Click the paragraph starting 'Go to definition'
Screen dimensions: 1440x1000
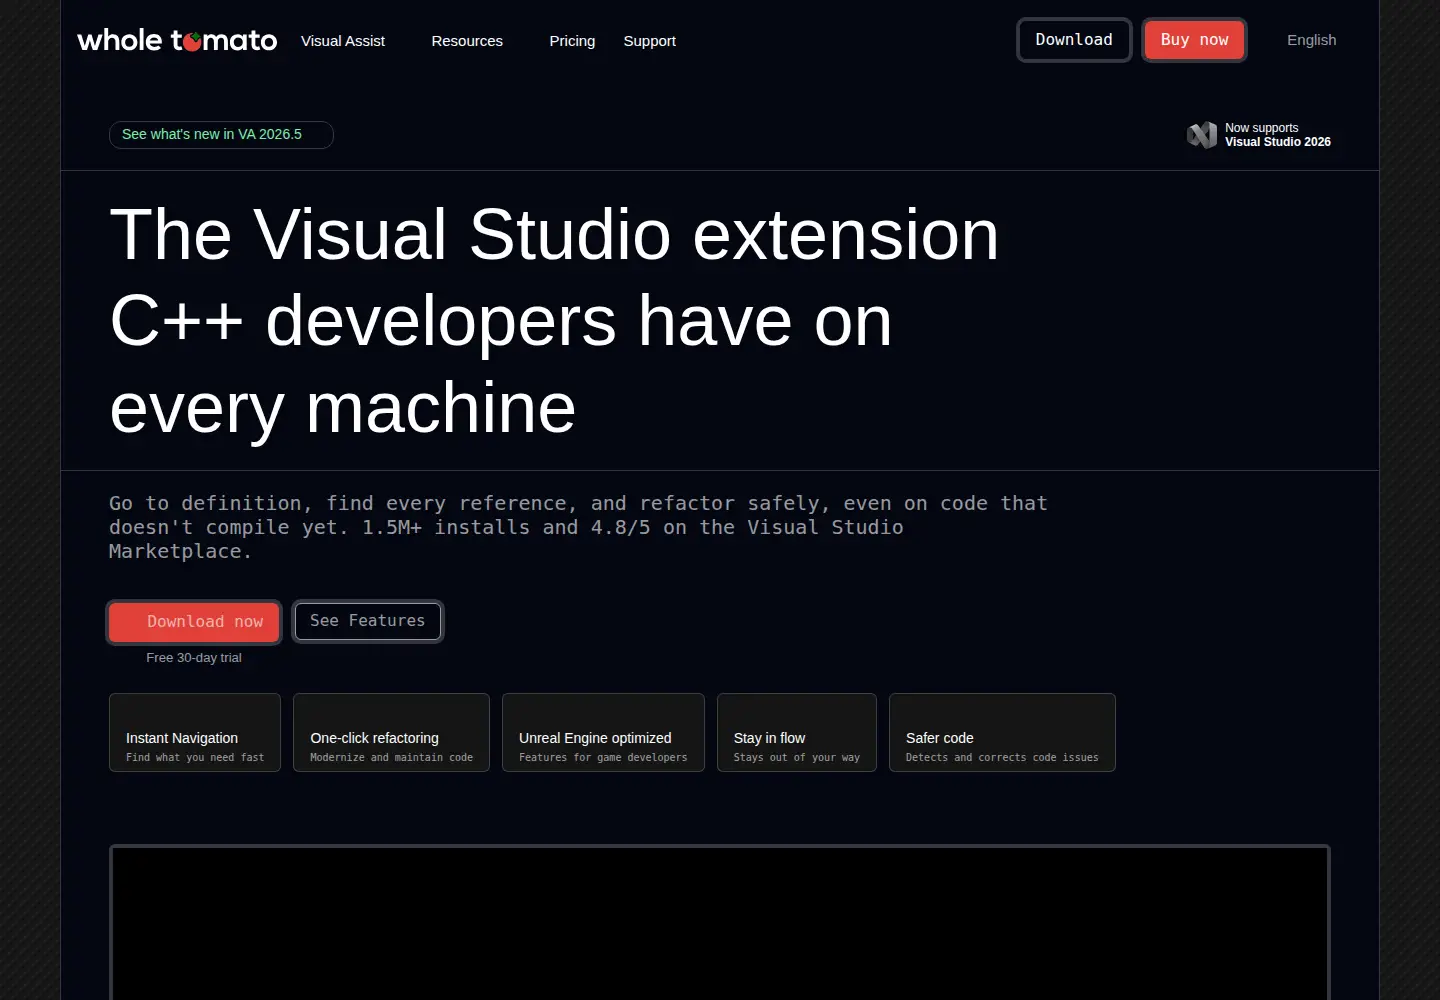578,527
